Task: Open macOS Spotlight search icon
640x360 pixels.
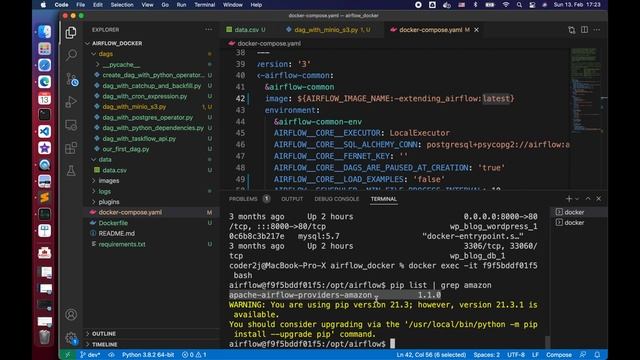Action: click(x=519, y=5)
